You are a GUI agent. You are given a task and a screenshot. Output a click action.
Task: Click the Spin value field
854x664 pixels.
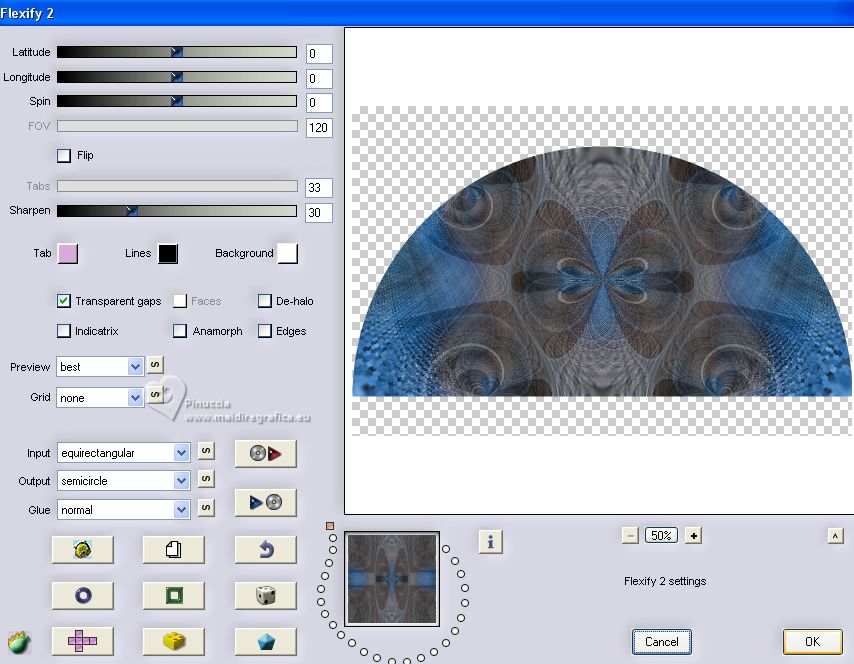pos(319,103)
